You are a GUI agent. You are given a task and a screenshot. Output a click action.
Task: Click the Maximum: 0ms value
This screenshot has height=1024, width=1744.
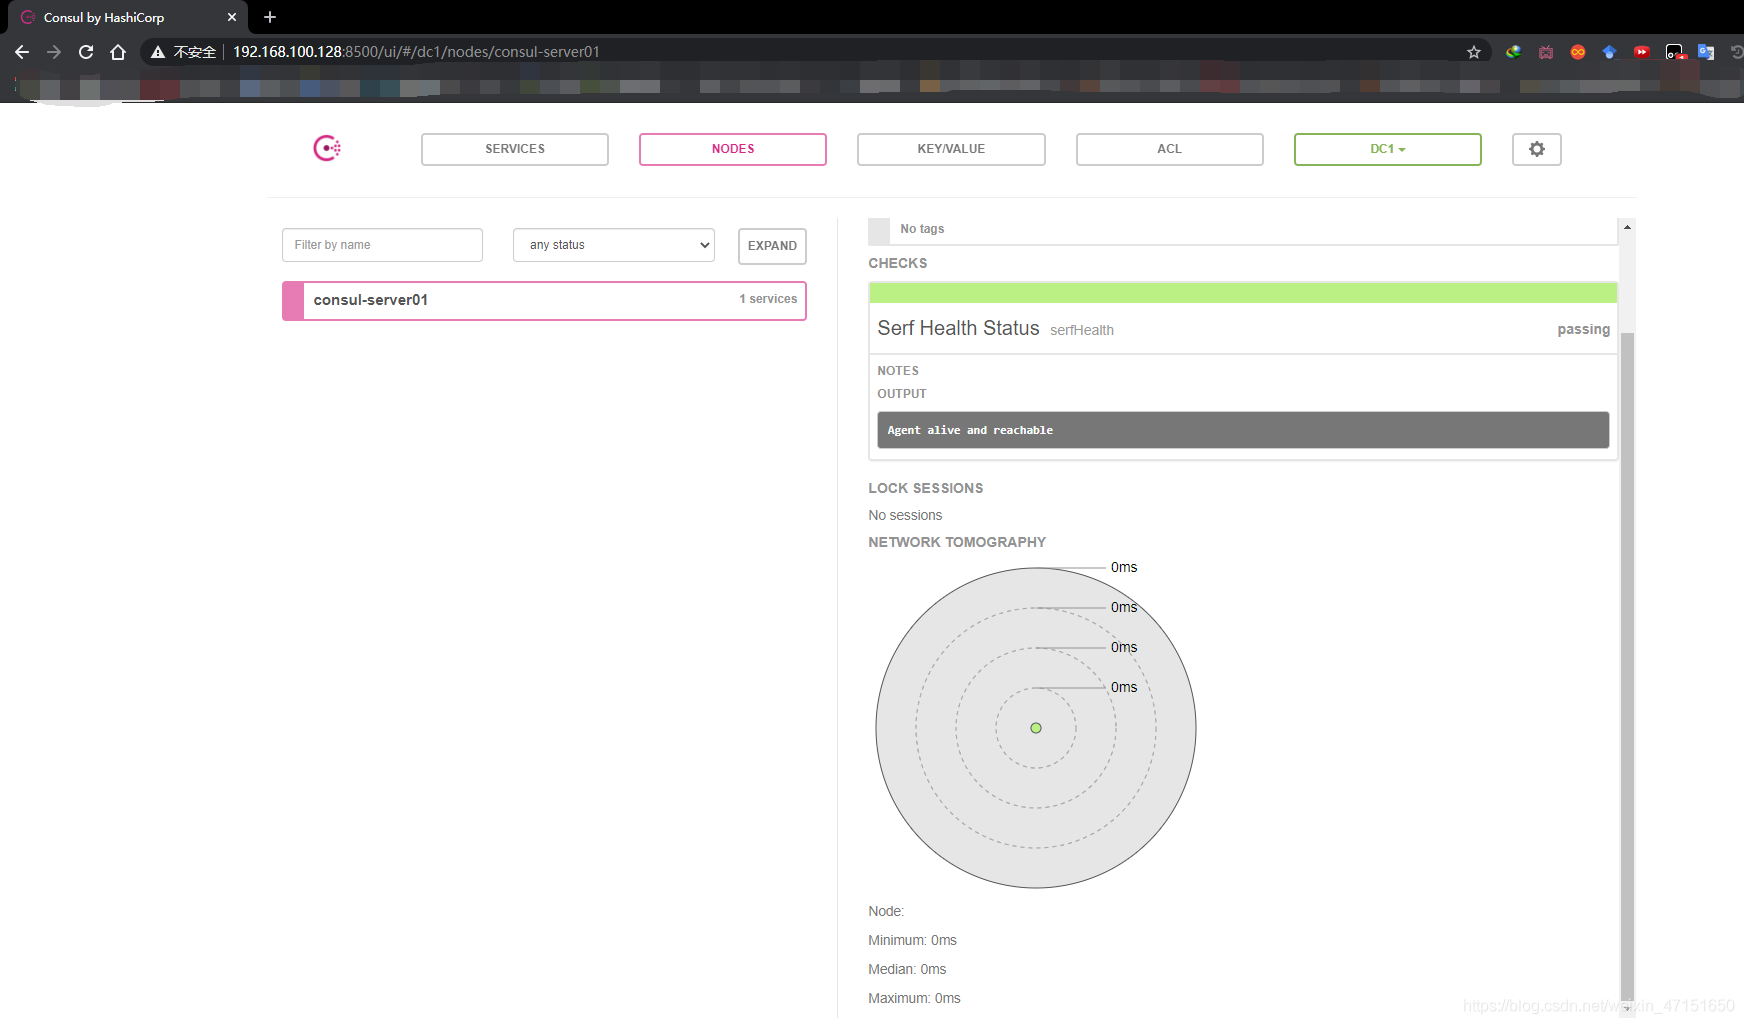tap(914, 998)
